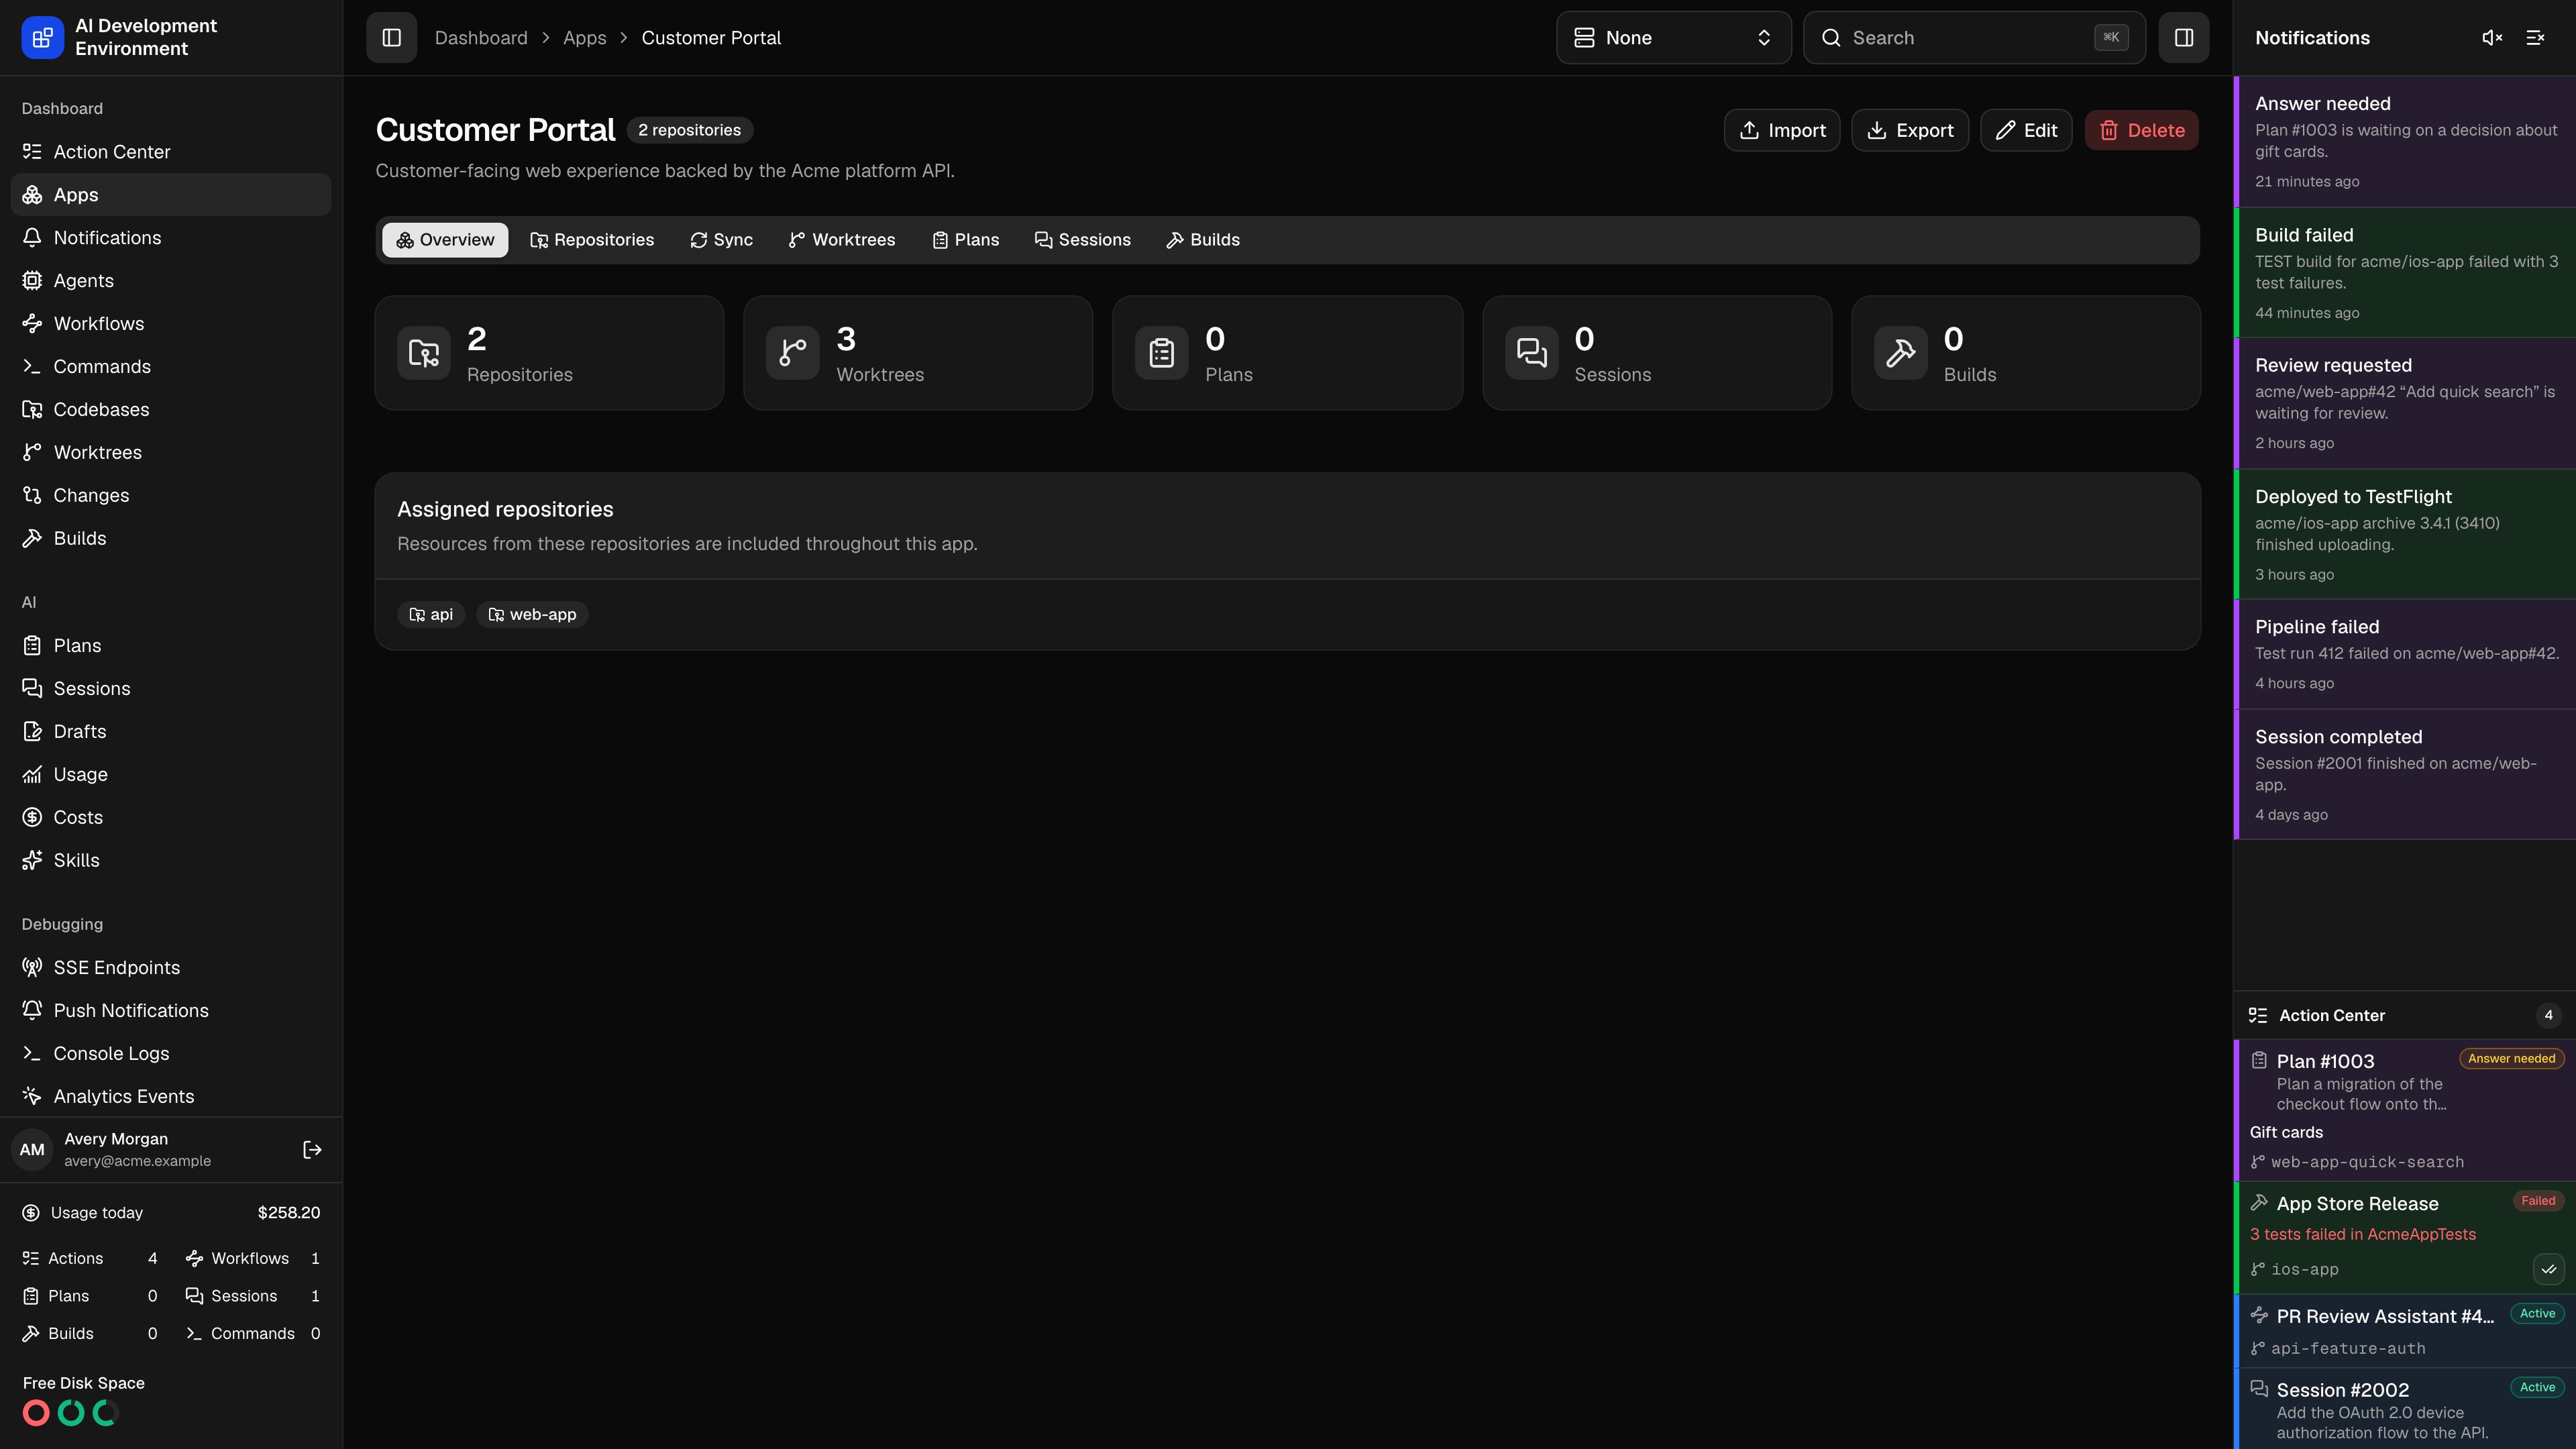Toggle the right notifications panel icon

pos(2183,37)
